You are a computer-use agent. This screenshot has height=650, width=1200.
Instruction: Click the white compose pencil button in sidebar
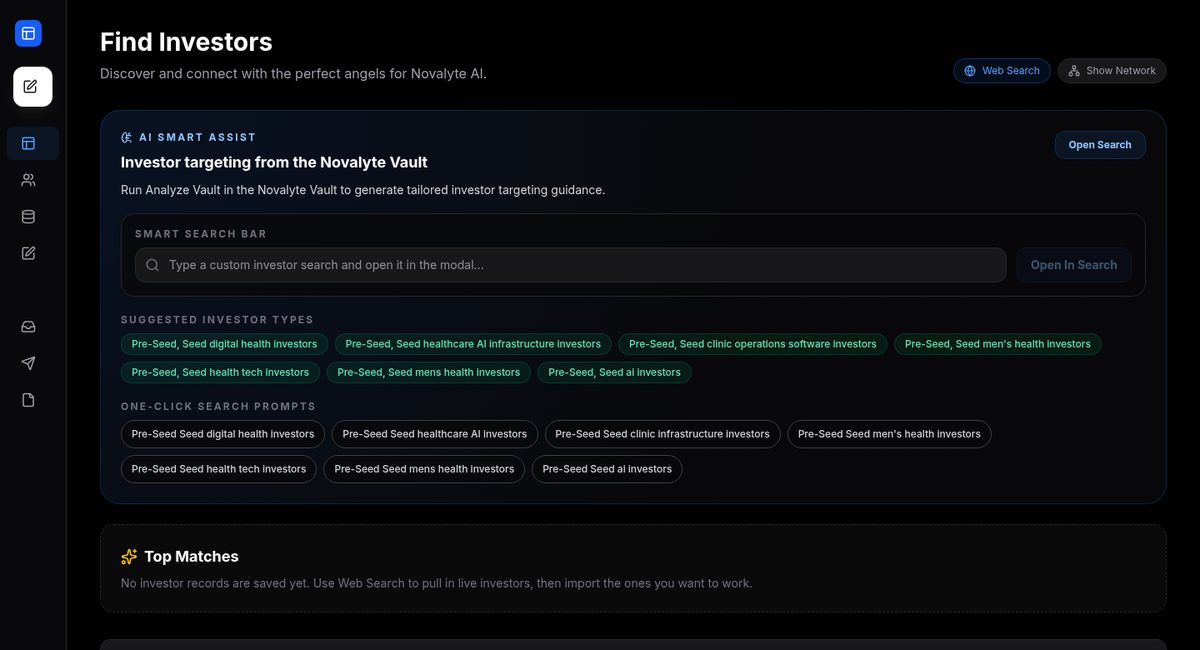tap(32, 86)
